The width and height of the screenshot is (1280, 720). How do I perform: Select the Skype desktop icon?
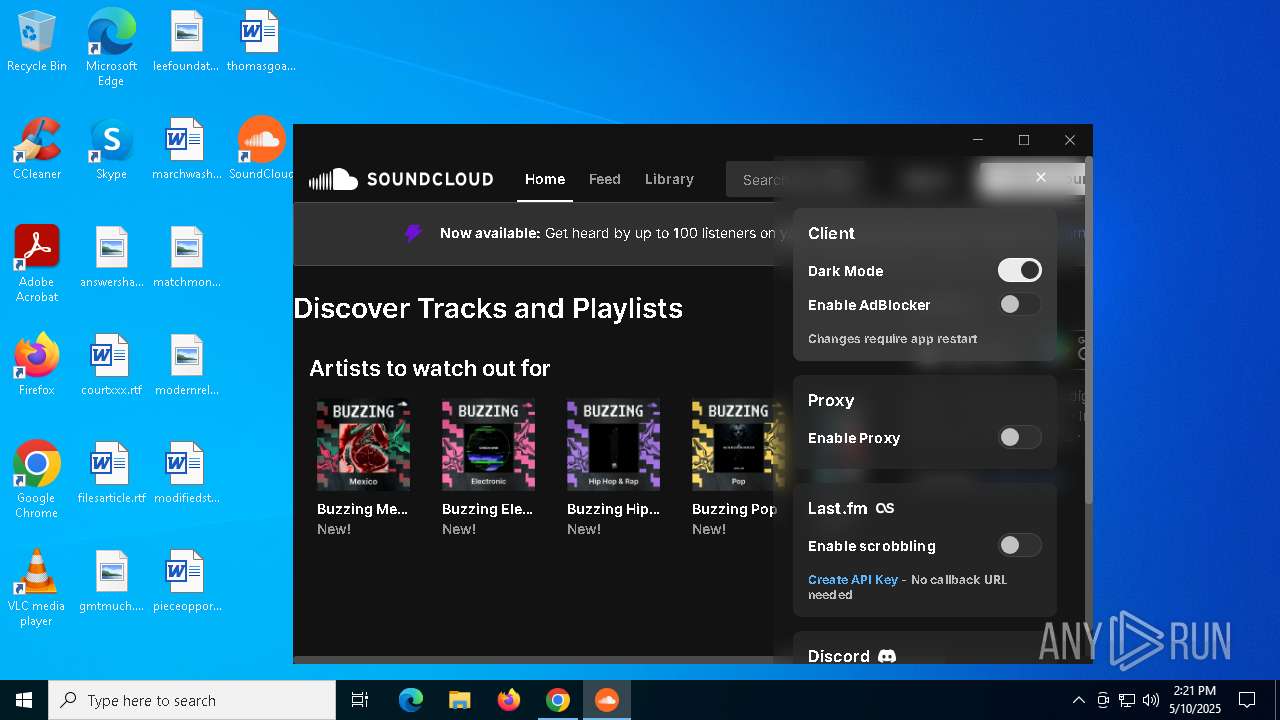(x=111, y=148)
